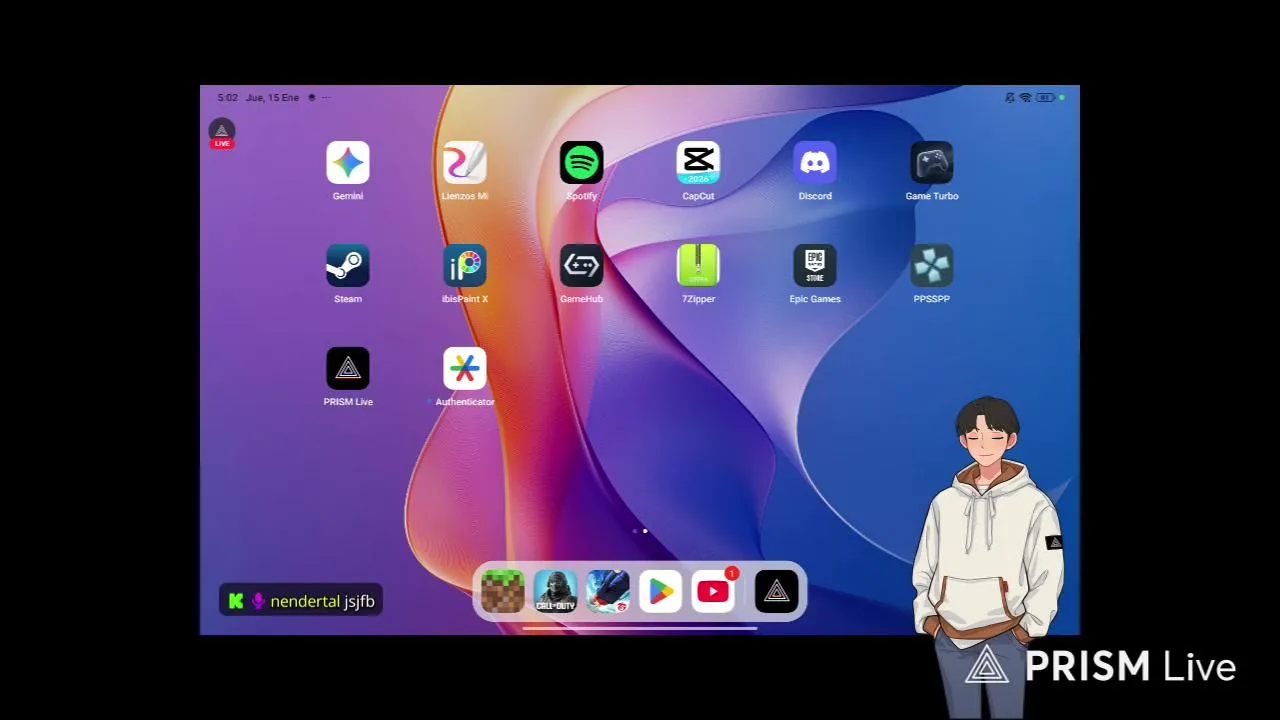Open Game Turbo
Image resolution: width=1280 pixels, height=720 pixels.
coord(932,163)
